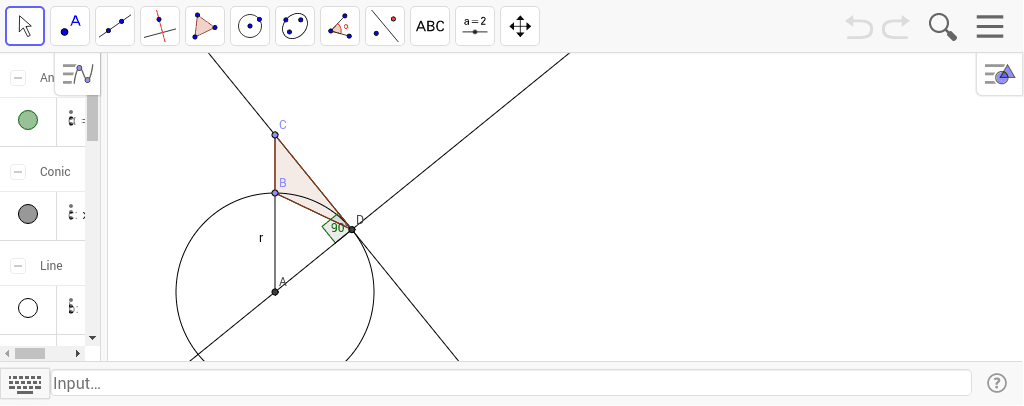Image resolution: width=1024 pixels, height=406 pixels.
Task: Open the virtual keyboard
Action: coord(25,383)
